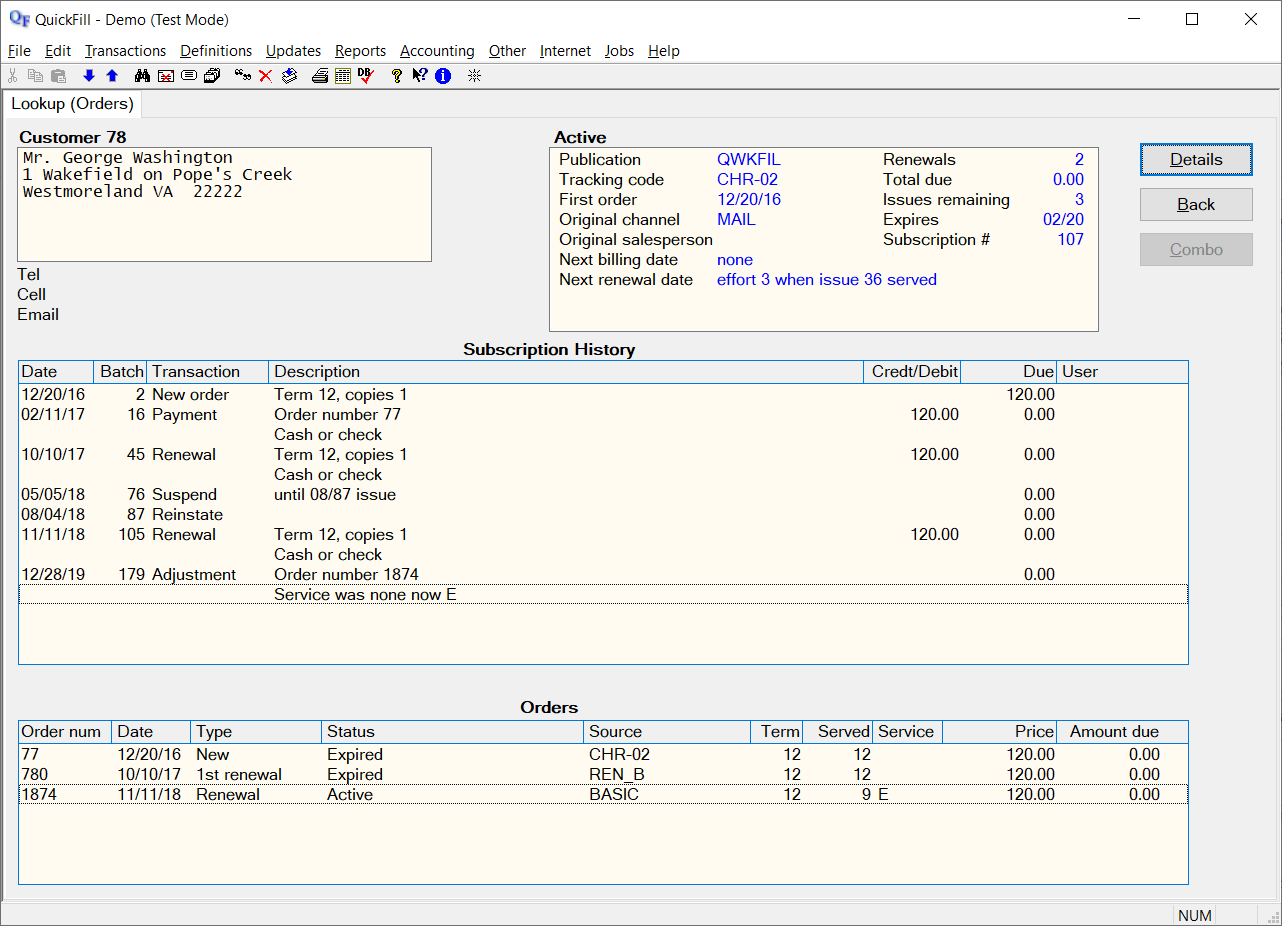Click the blue info circle icon
The width and height of the screenshot is (1282, 926).
[443, 76]
